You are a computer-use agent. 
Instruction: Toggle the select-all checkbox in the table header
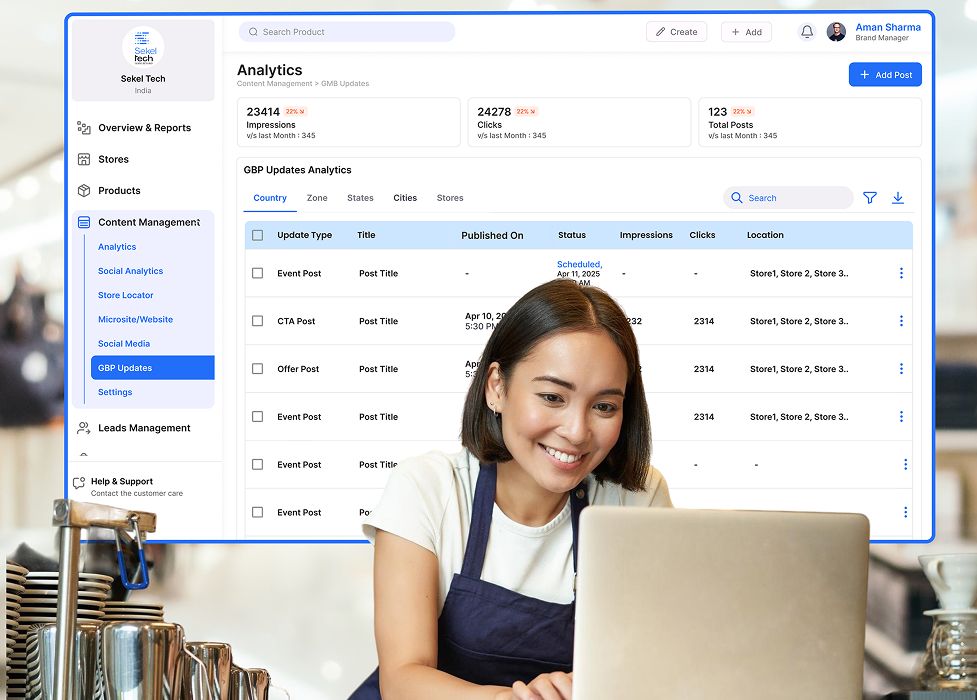[x=257, y=234]
